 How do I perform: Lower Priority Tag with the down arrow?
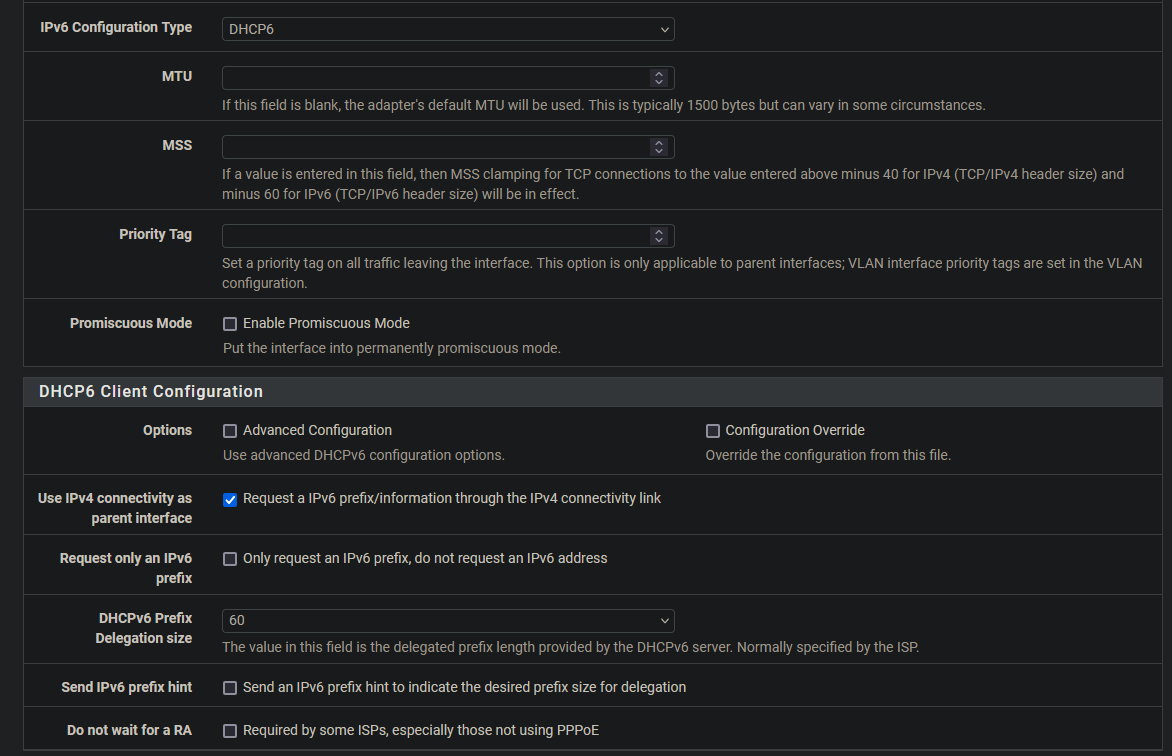pos(658,240)
